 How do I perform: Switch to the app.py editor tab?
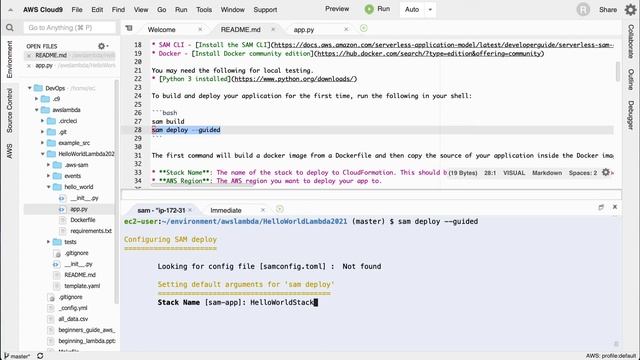click(x=304, y=29)
